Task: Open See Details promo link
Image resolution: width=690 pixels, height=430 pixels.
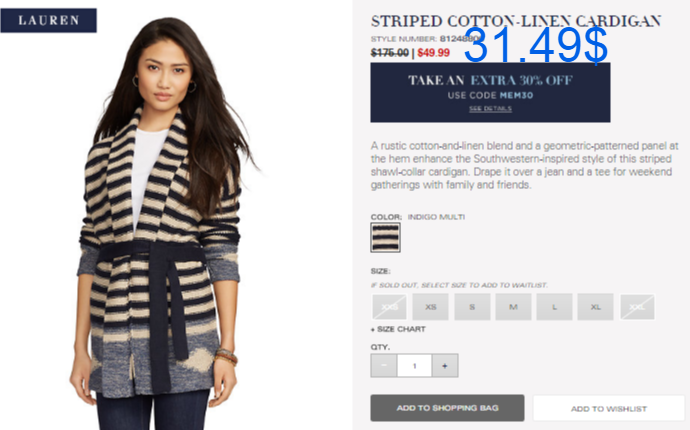Action: click(490, 109)
